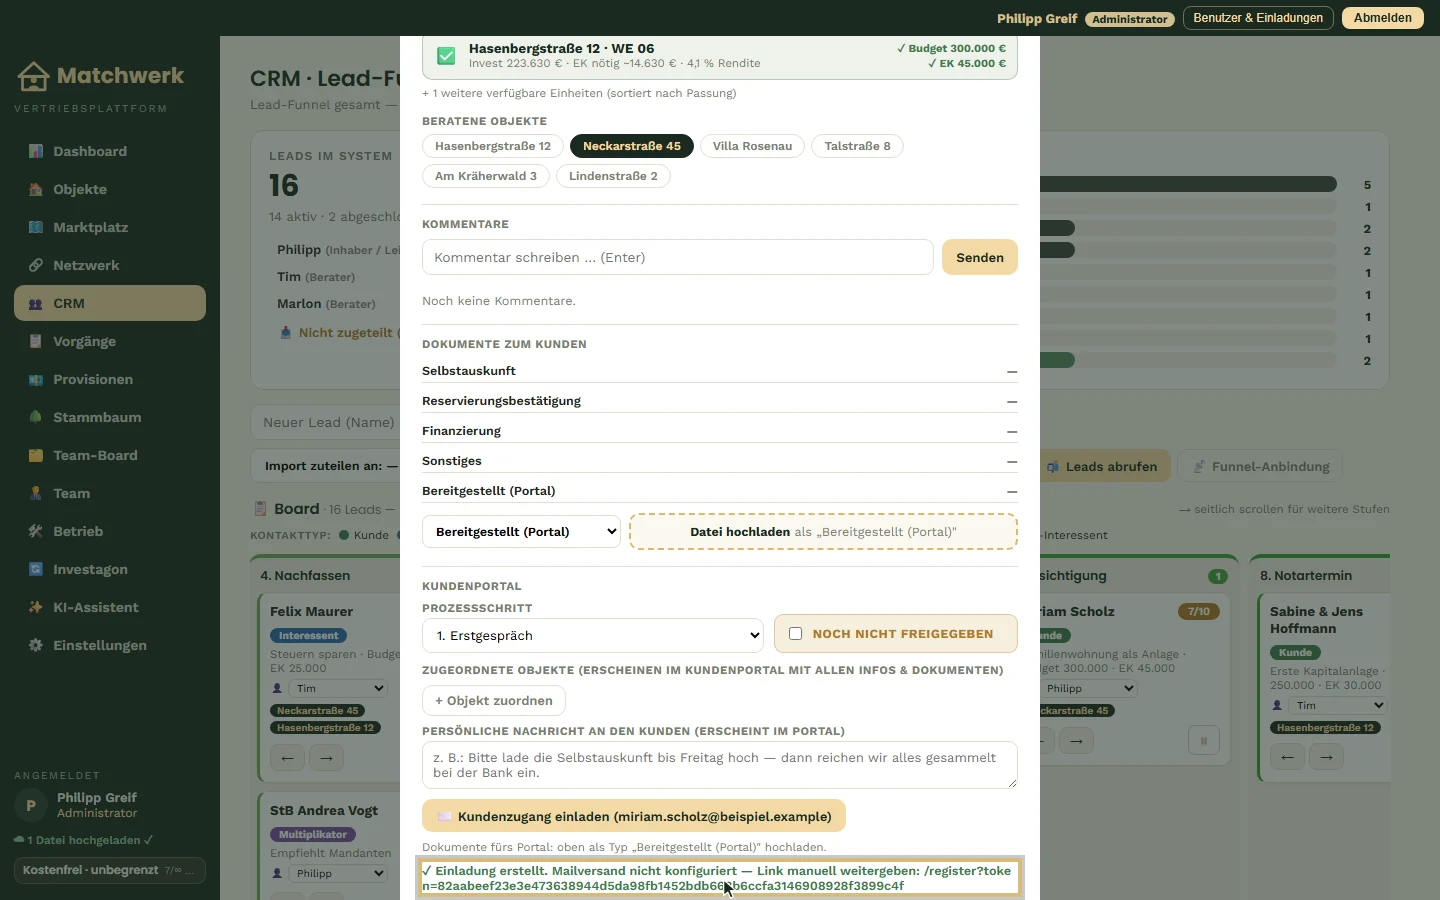This screenshot has width=1440, height=900.
Task: Click the Marktplatz sidebar icon
Action: pyautogui.click(x=36, y=227)
